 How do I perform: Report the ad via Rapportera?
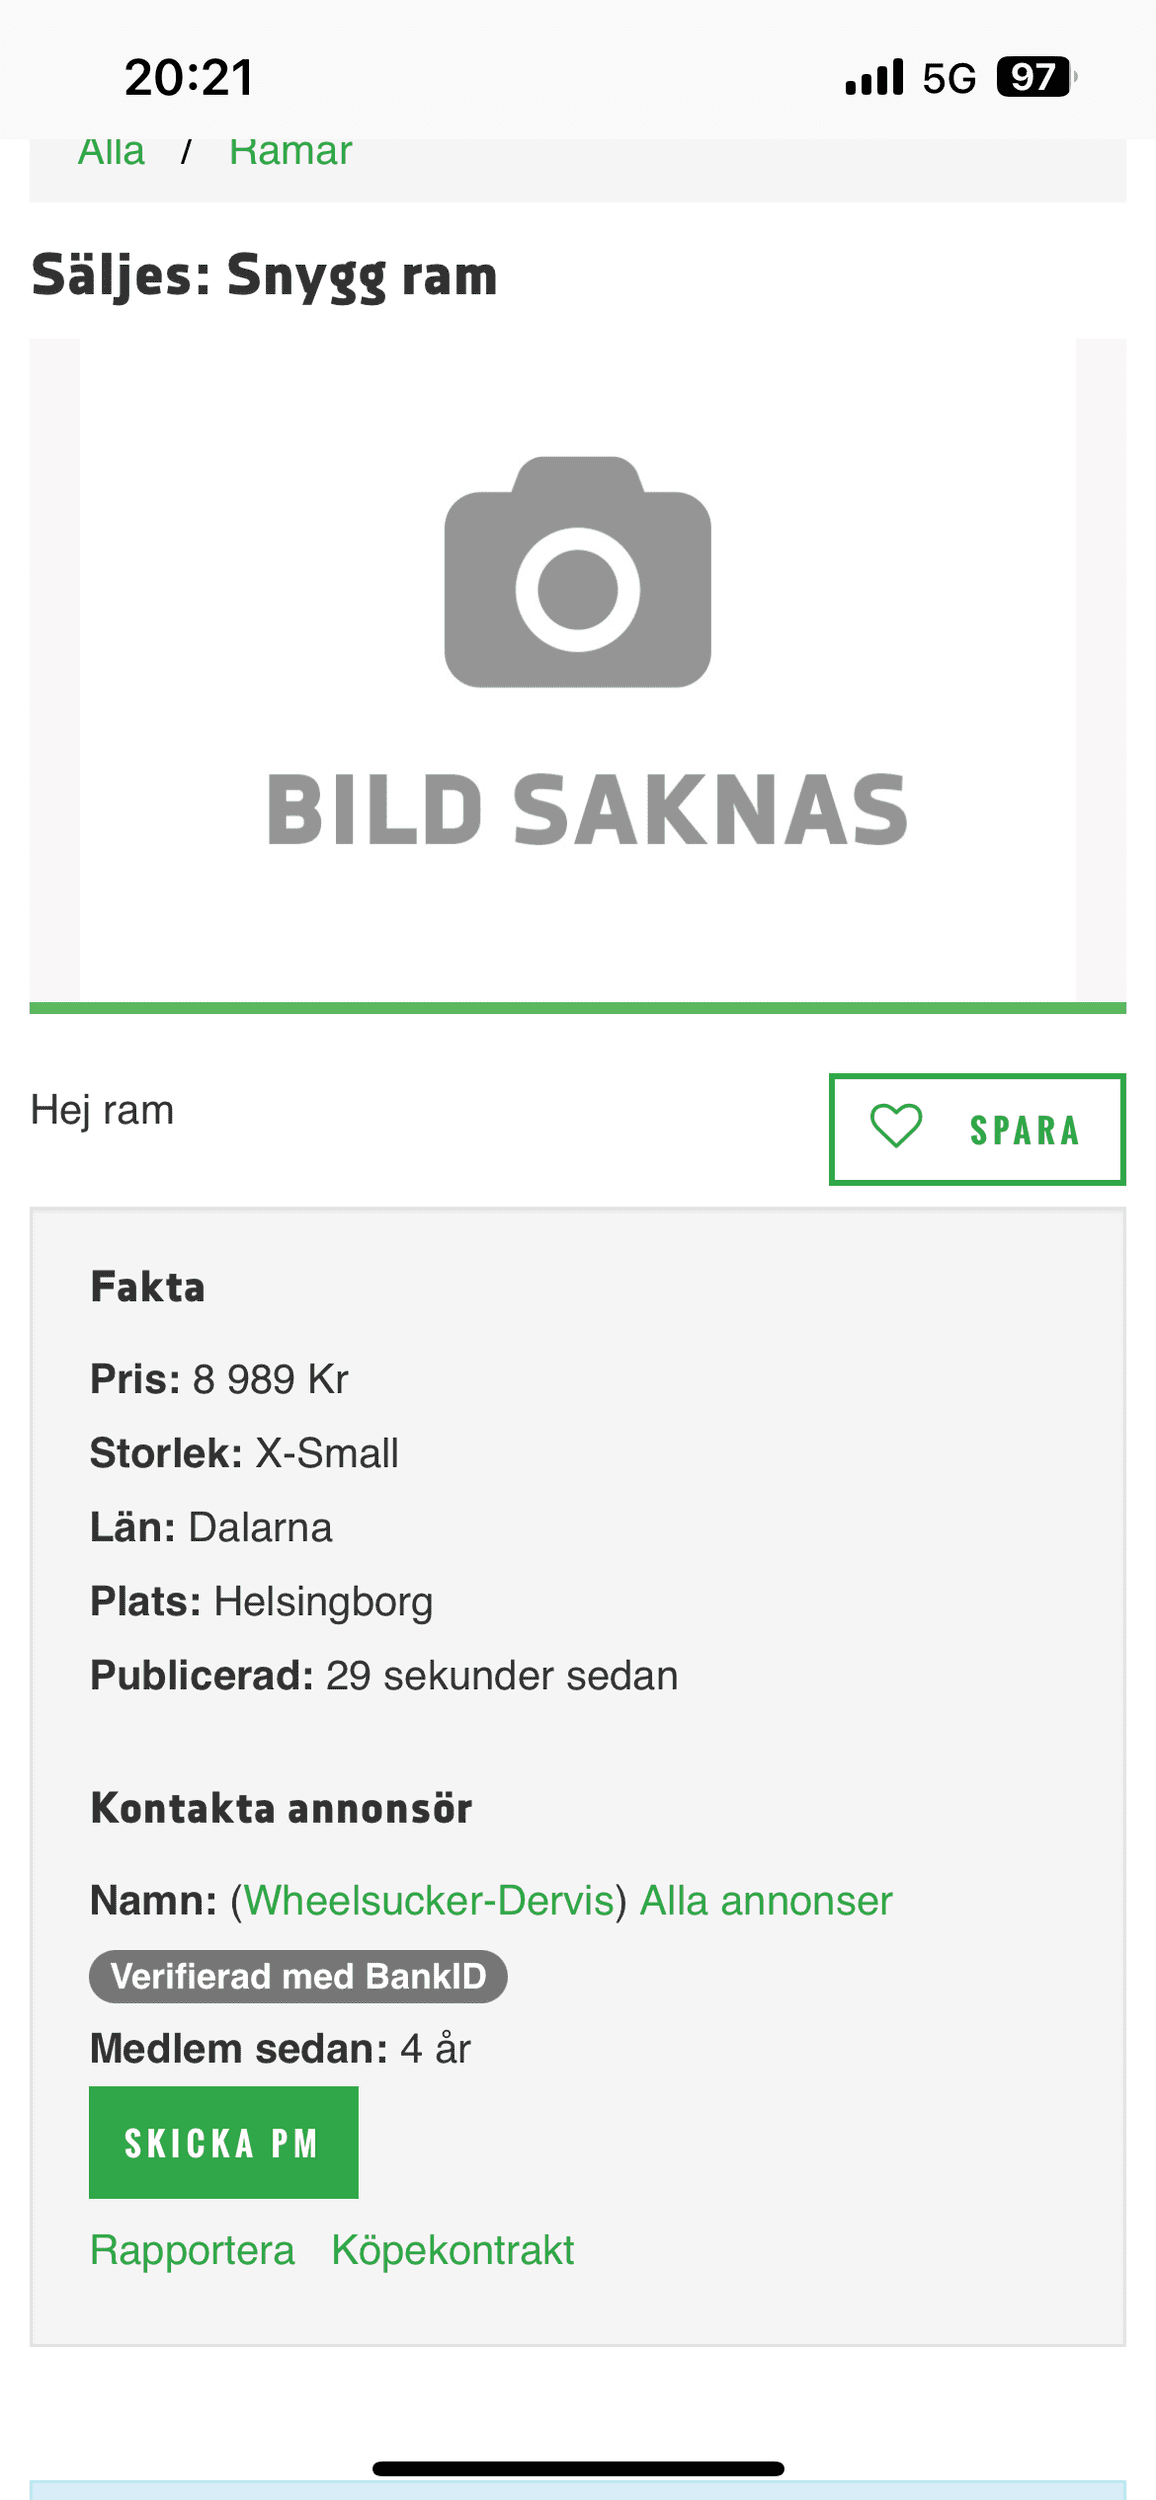[192, 2251]
